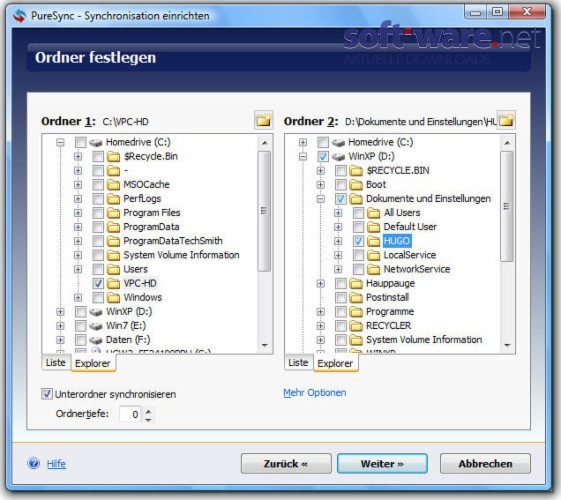Open folder browse icon for Ordner 2

(x=506, y=121)
